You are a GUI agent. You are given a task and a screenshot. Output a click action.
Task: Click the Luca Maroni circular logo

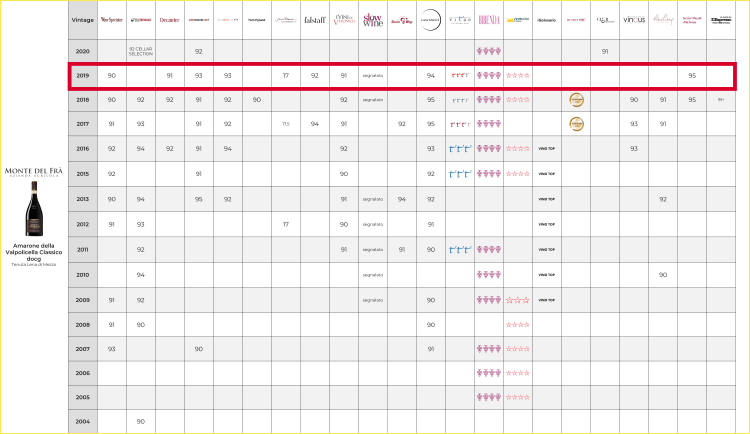tap(430, 20)
